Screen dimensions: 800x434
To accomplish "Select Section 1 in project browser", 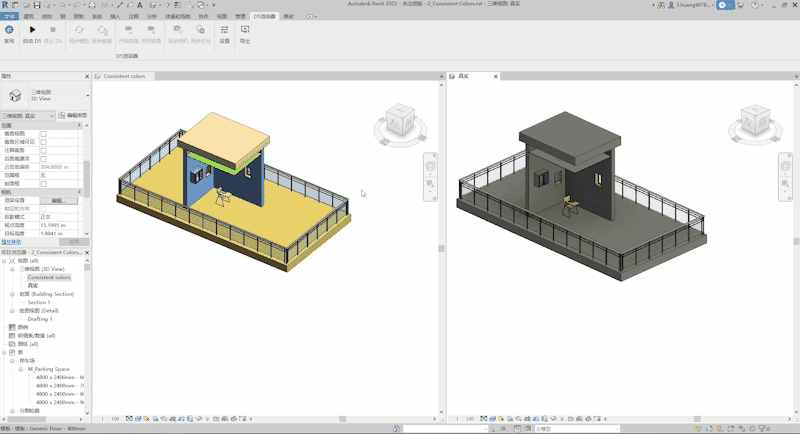I will [x=40, y=302].
